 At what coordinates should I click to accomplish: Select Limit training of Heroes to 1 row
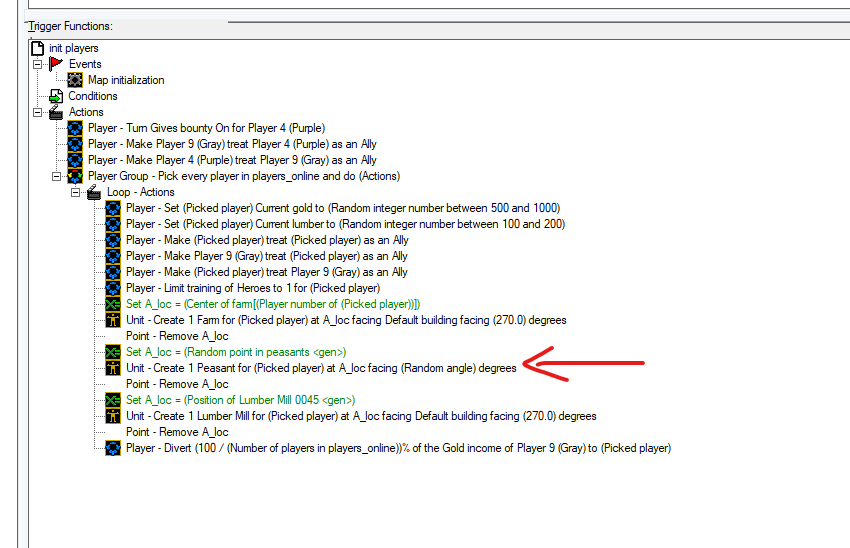pyautogui.click(x=253, y=288)
